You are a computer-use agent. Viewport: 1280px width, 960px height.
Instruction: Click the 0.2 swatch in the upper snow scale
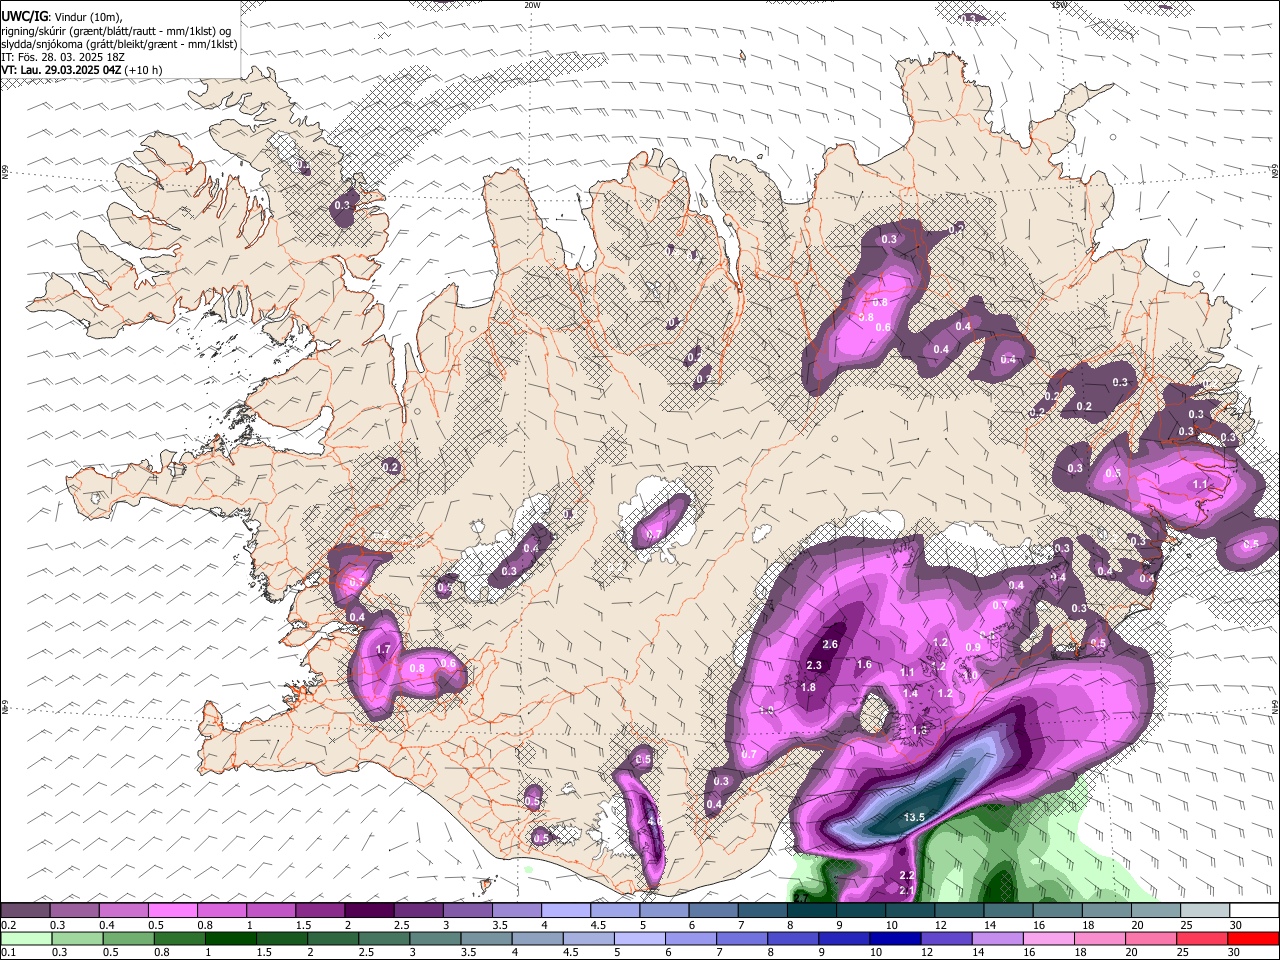(25, 911)
